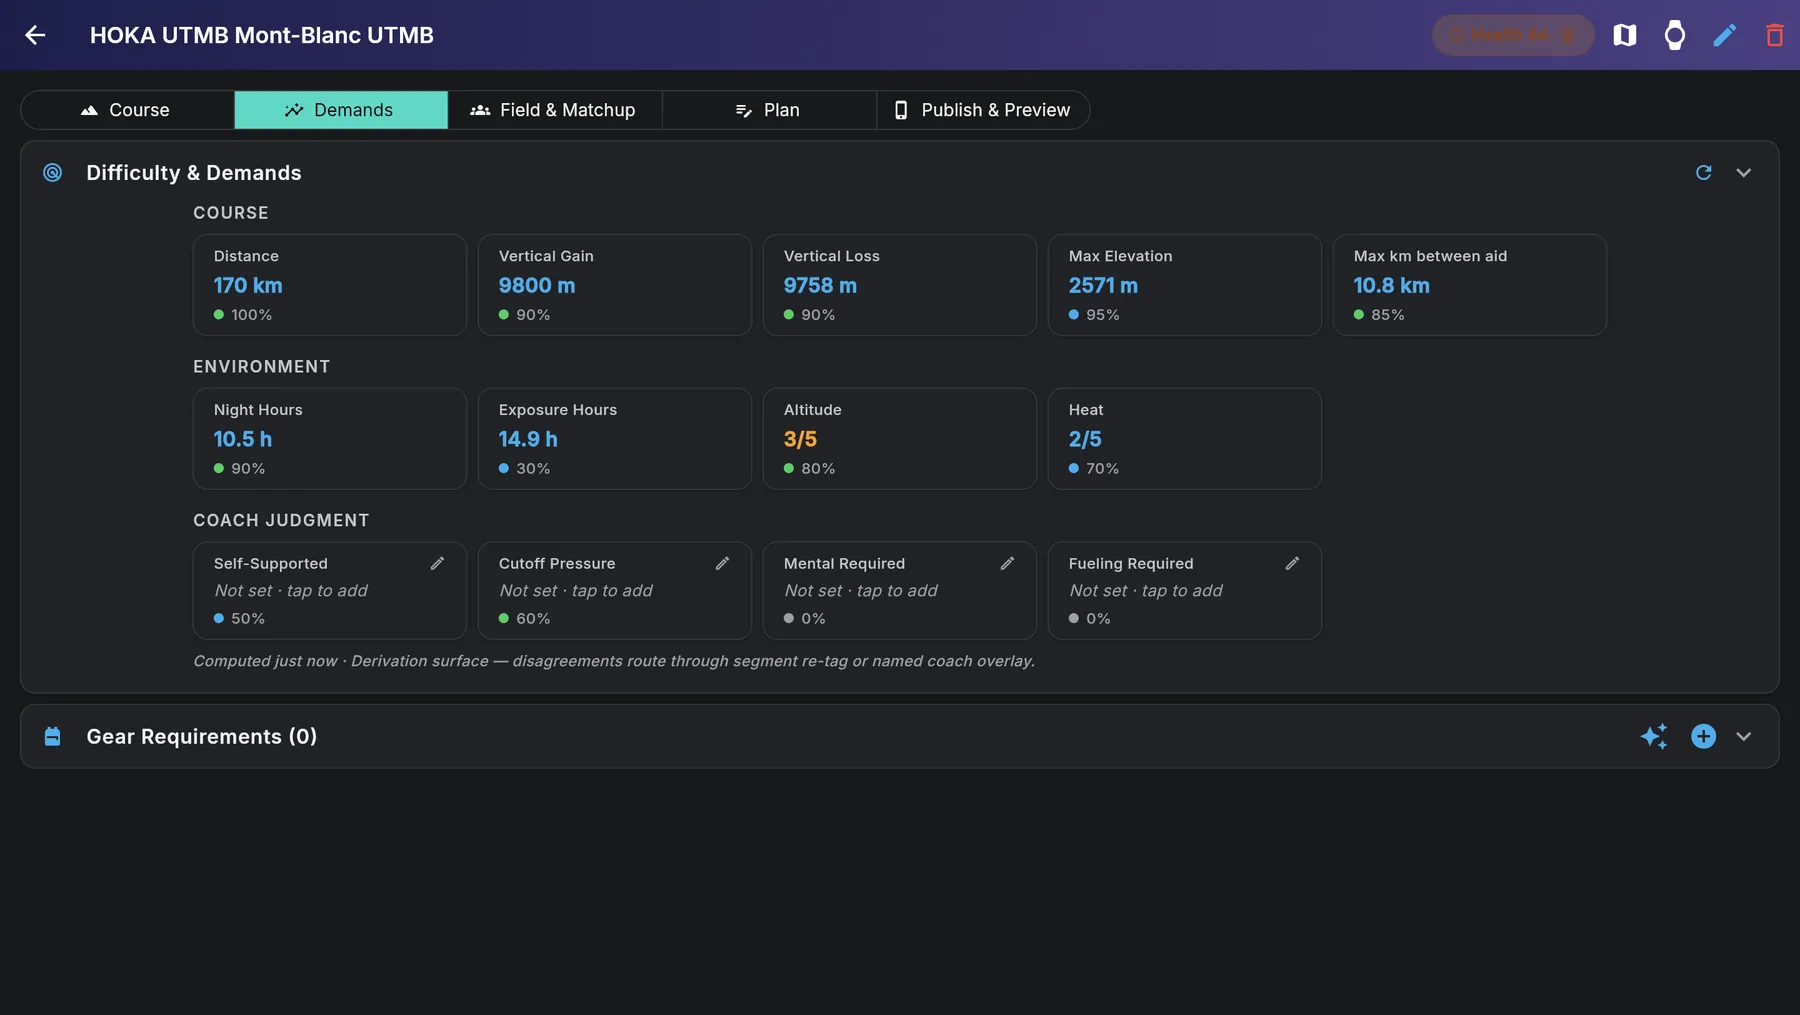Tap to add Cutoff Pressure value
This screenshot has height=1015, width=1800.
click(576, 591)
